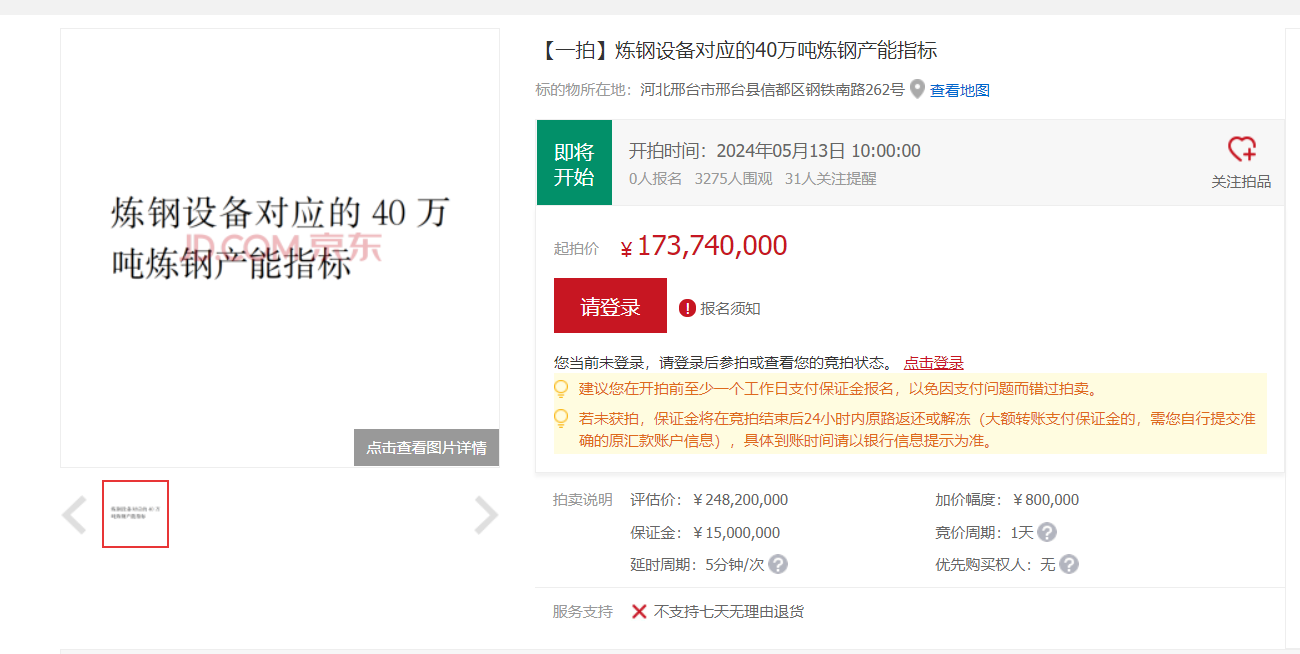Click the question mark beside 延时周期
This screenshot has height=654, width=1300.
[778, 564]
